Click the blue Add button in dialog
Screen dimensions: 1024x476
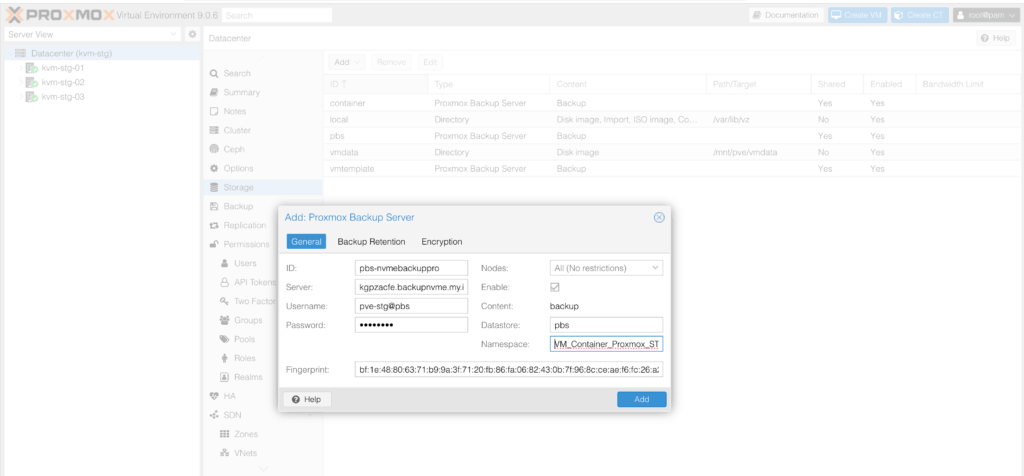click(x=641, y=399)
